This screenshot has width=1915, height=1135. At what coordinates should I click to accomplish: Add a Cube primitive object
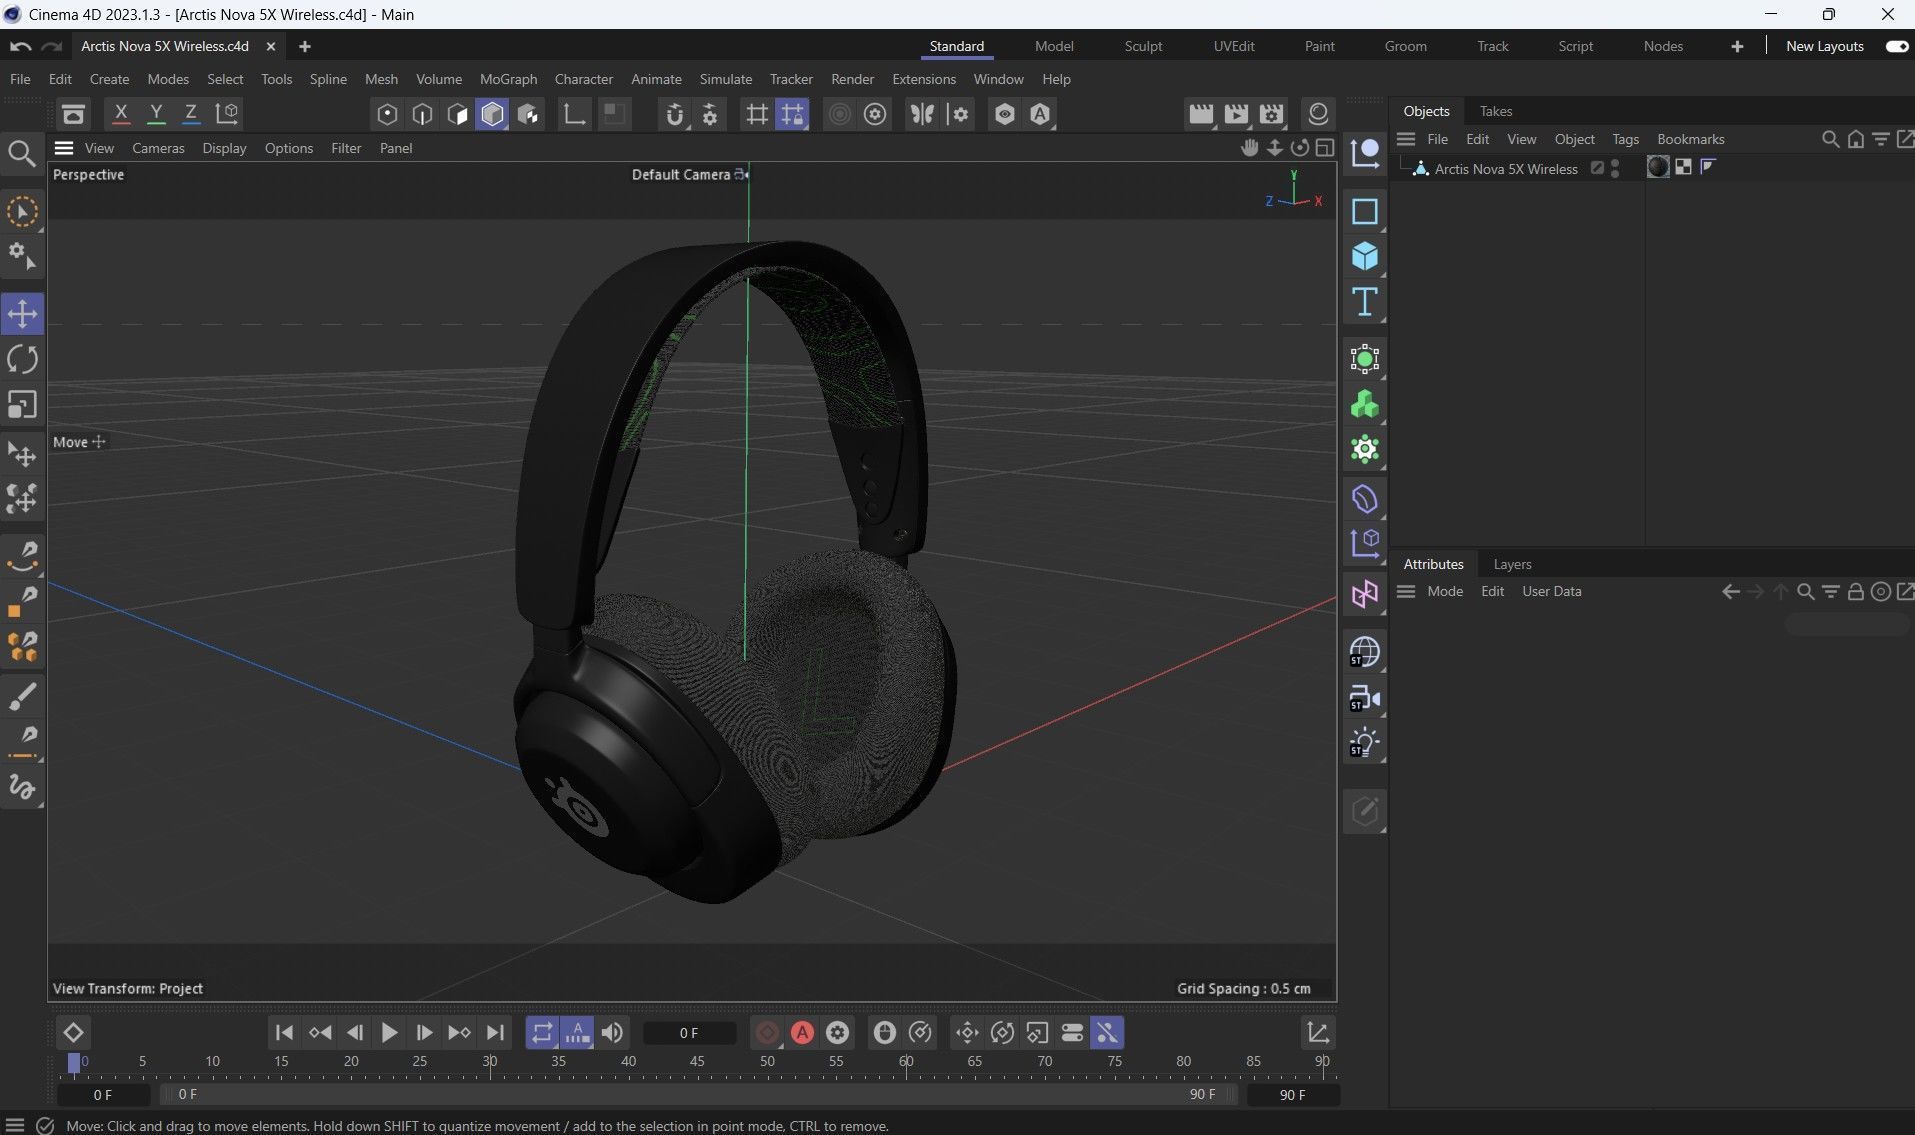(x=1364, y=257)
